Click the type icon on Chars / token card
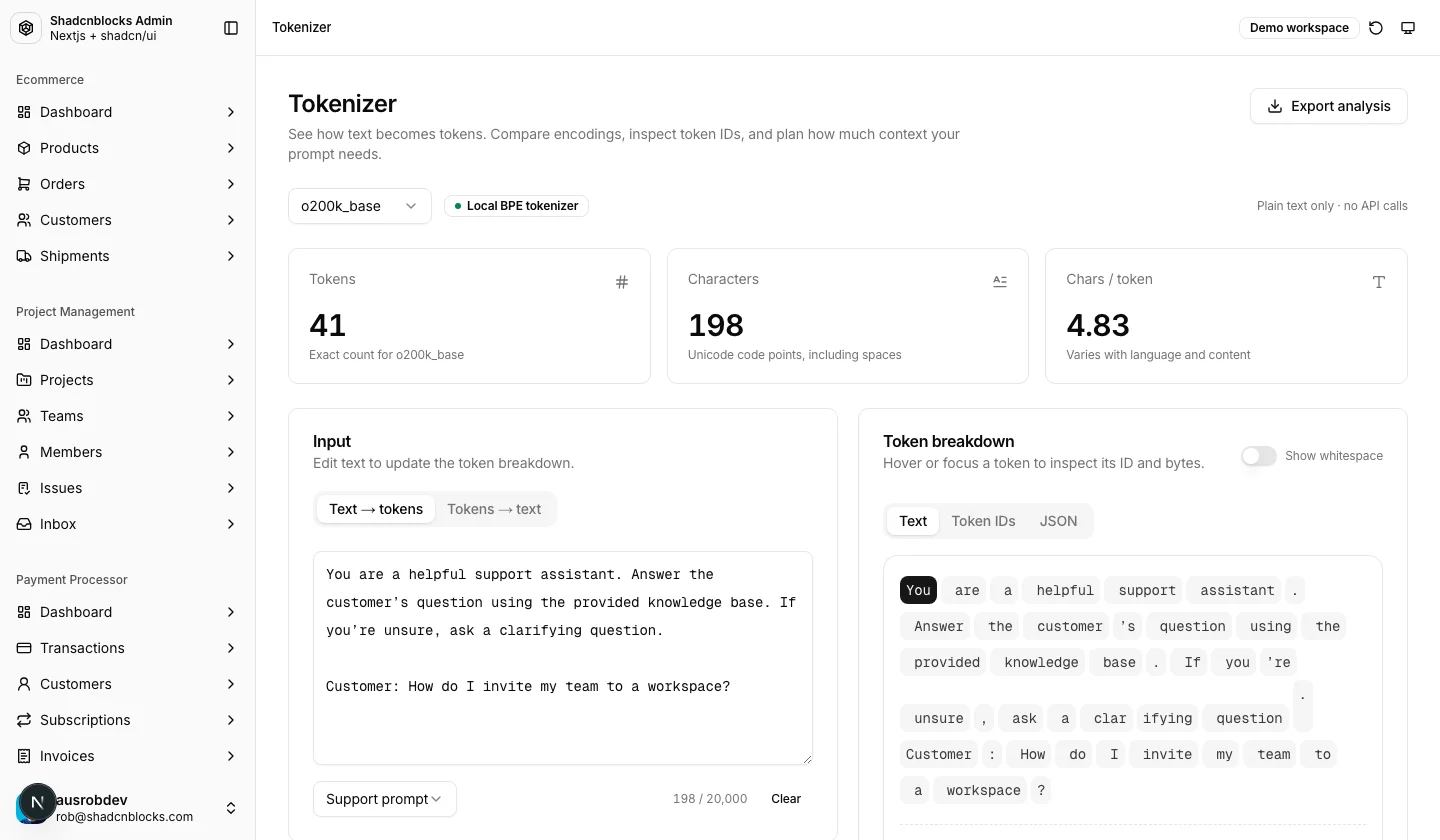 click(x=1379, y=282)
